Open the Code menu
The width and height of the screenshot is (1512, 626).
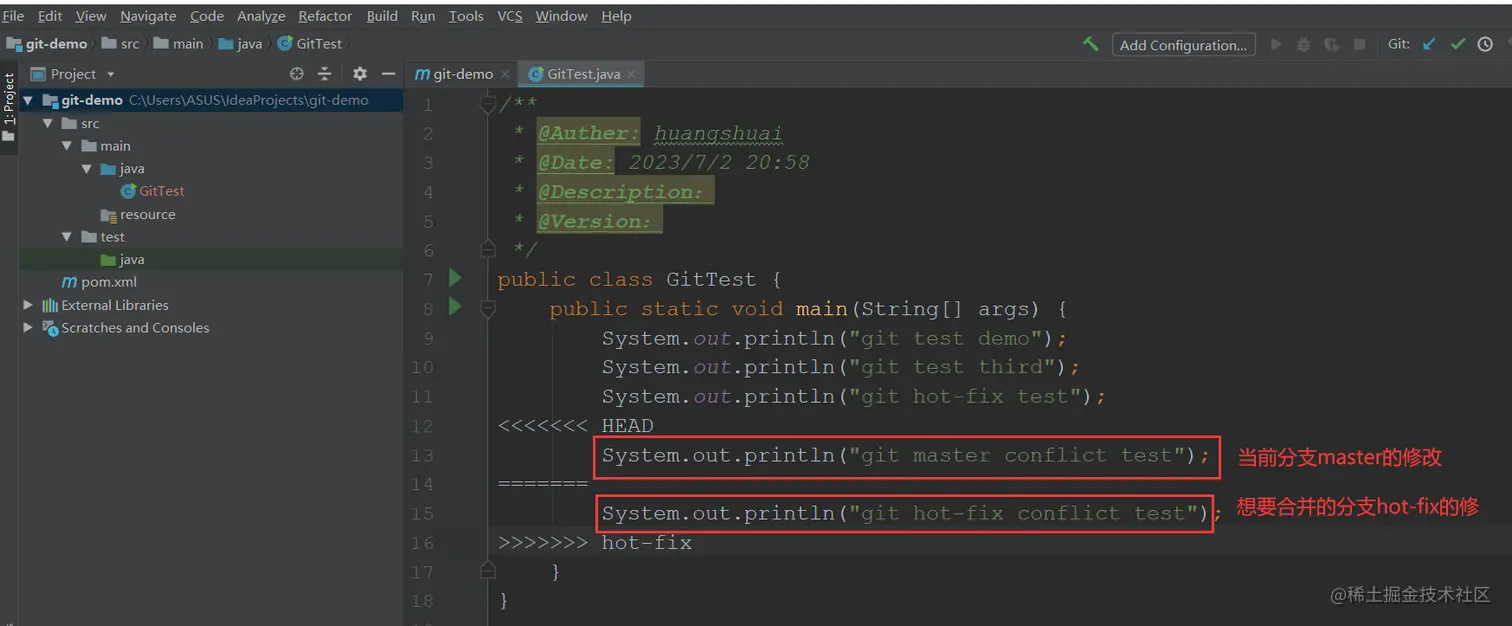click(207, 16)
